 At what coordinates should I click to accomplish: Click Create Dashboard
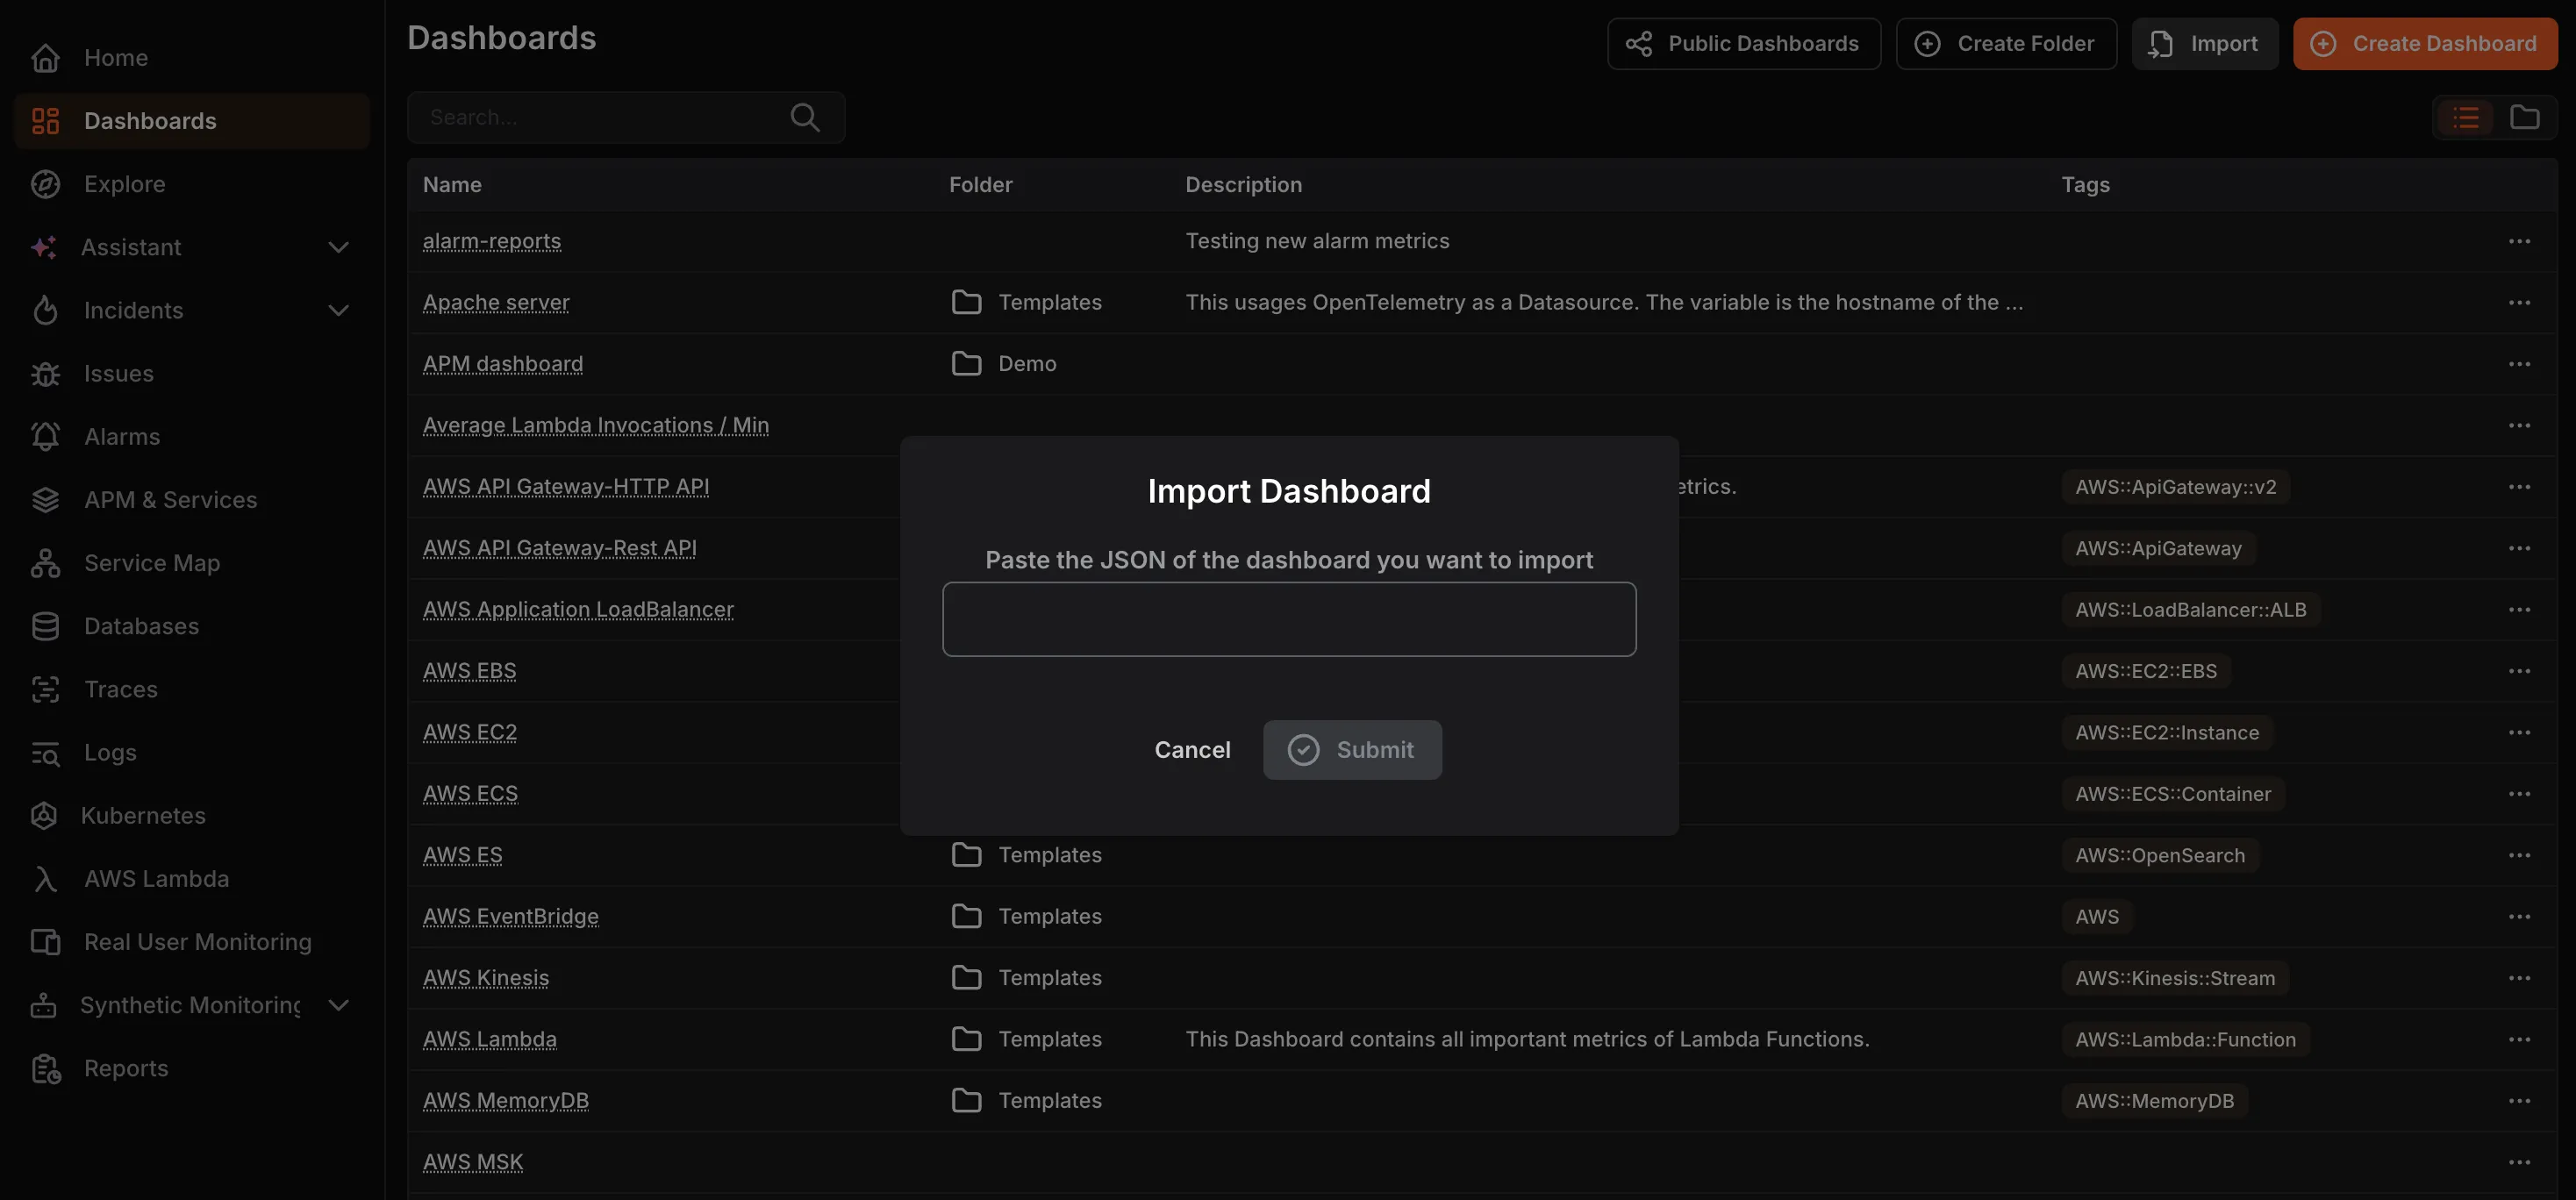pyautogui.click(x=2425, y=43)
